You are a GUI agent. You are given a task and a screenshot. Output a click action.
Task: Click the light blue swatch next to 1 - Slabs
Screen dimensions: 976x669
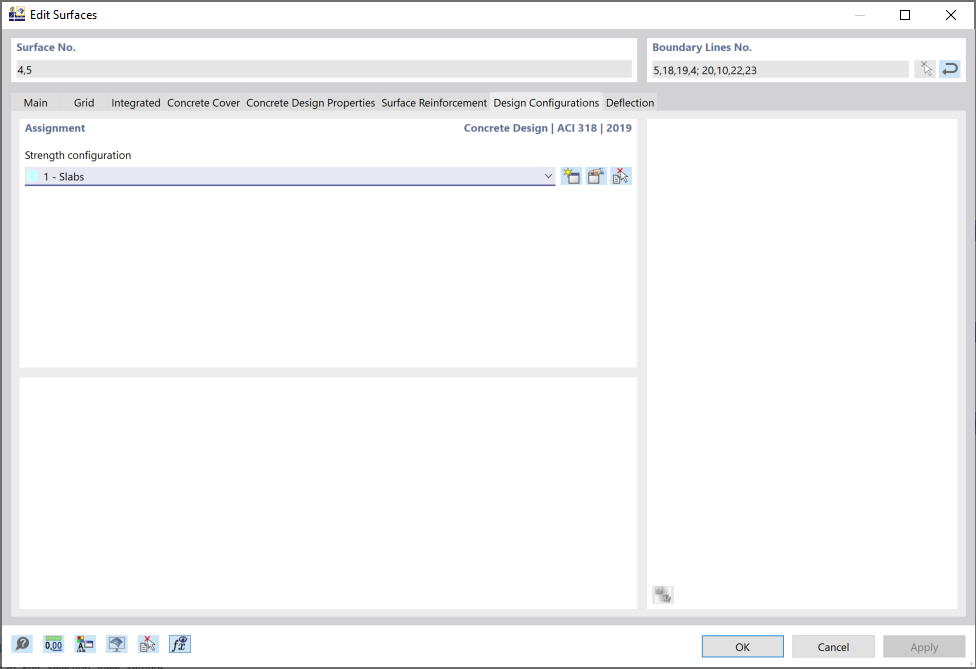click(32, 176)
